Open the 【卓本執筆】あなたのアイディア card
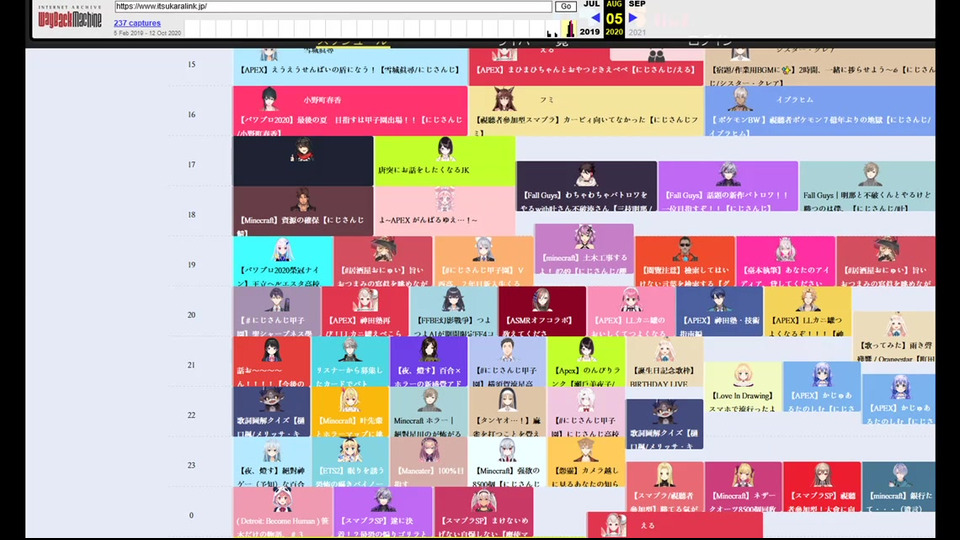 [786, 261]
